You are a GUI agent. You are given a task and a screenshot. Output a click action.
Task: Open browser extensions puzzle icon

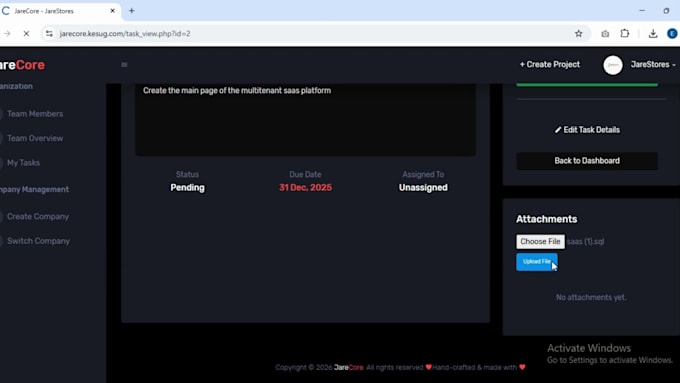pos(624,33)
